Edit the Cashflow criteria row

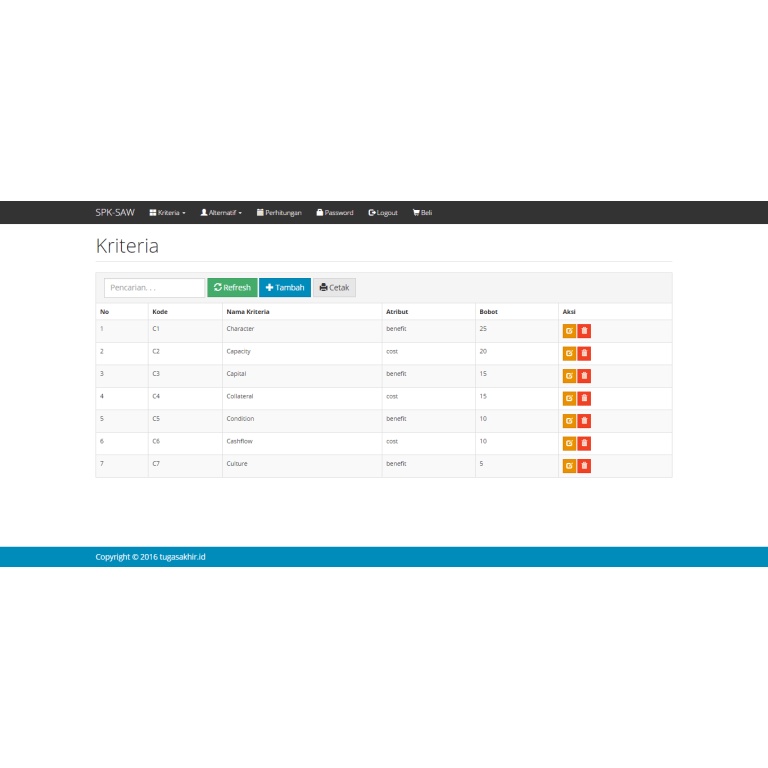(569, 444)
